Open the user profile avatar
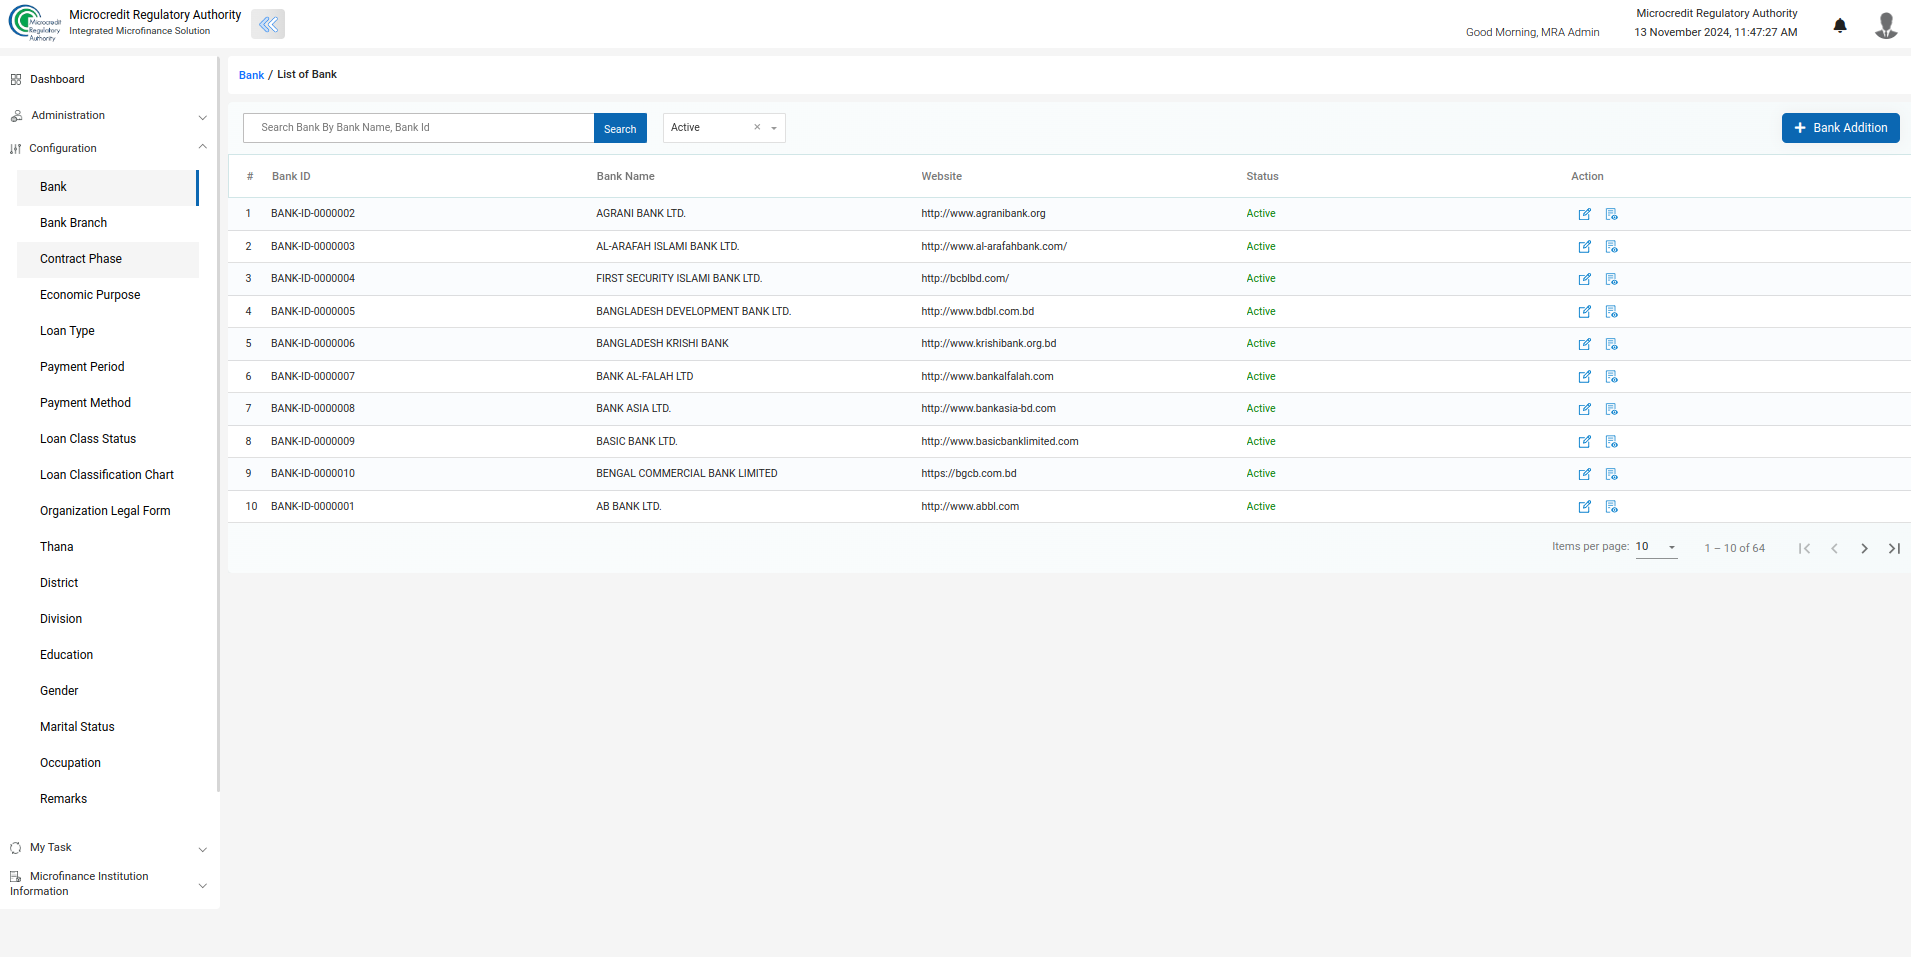This screenshot has width=1911, height=957. click(x=1886, y=26)
